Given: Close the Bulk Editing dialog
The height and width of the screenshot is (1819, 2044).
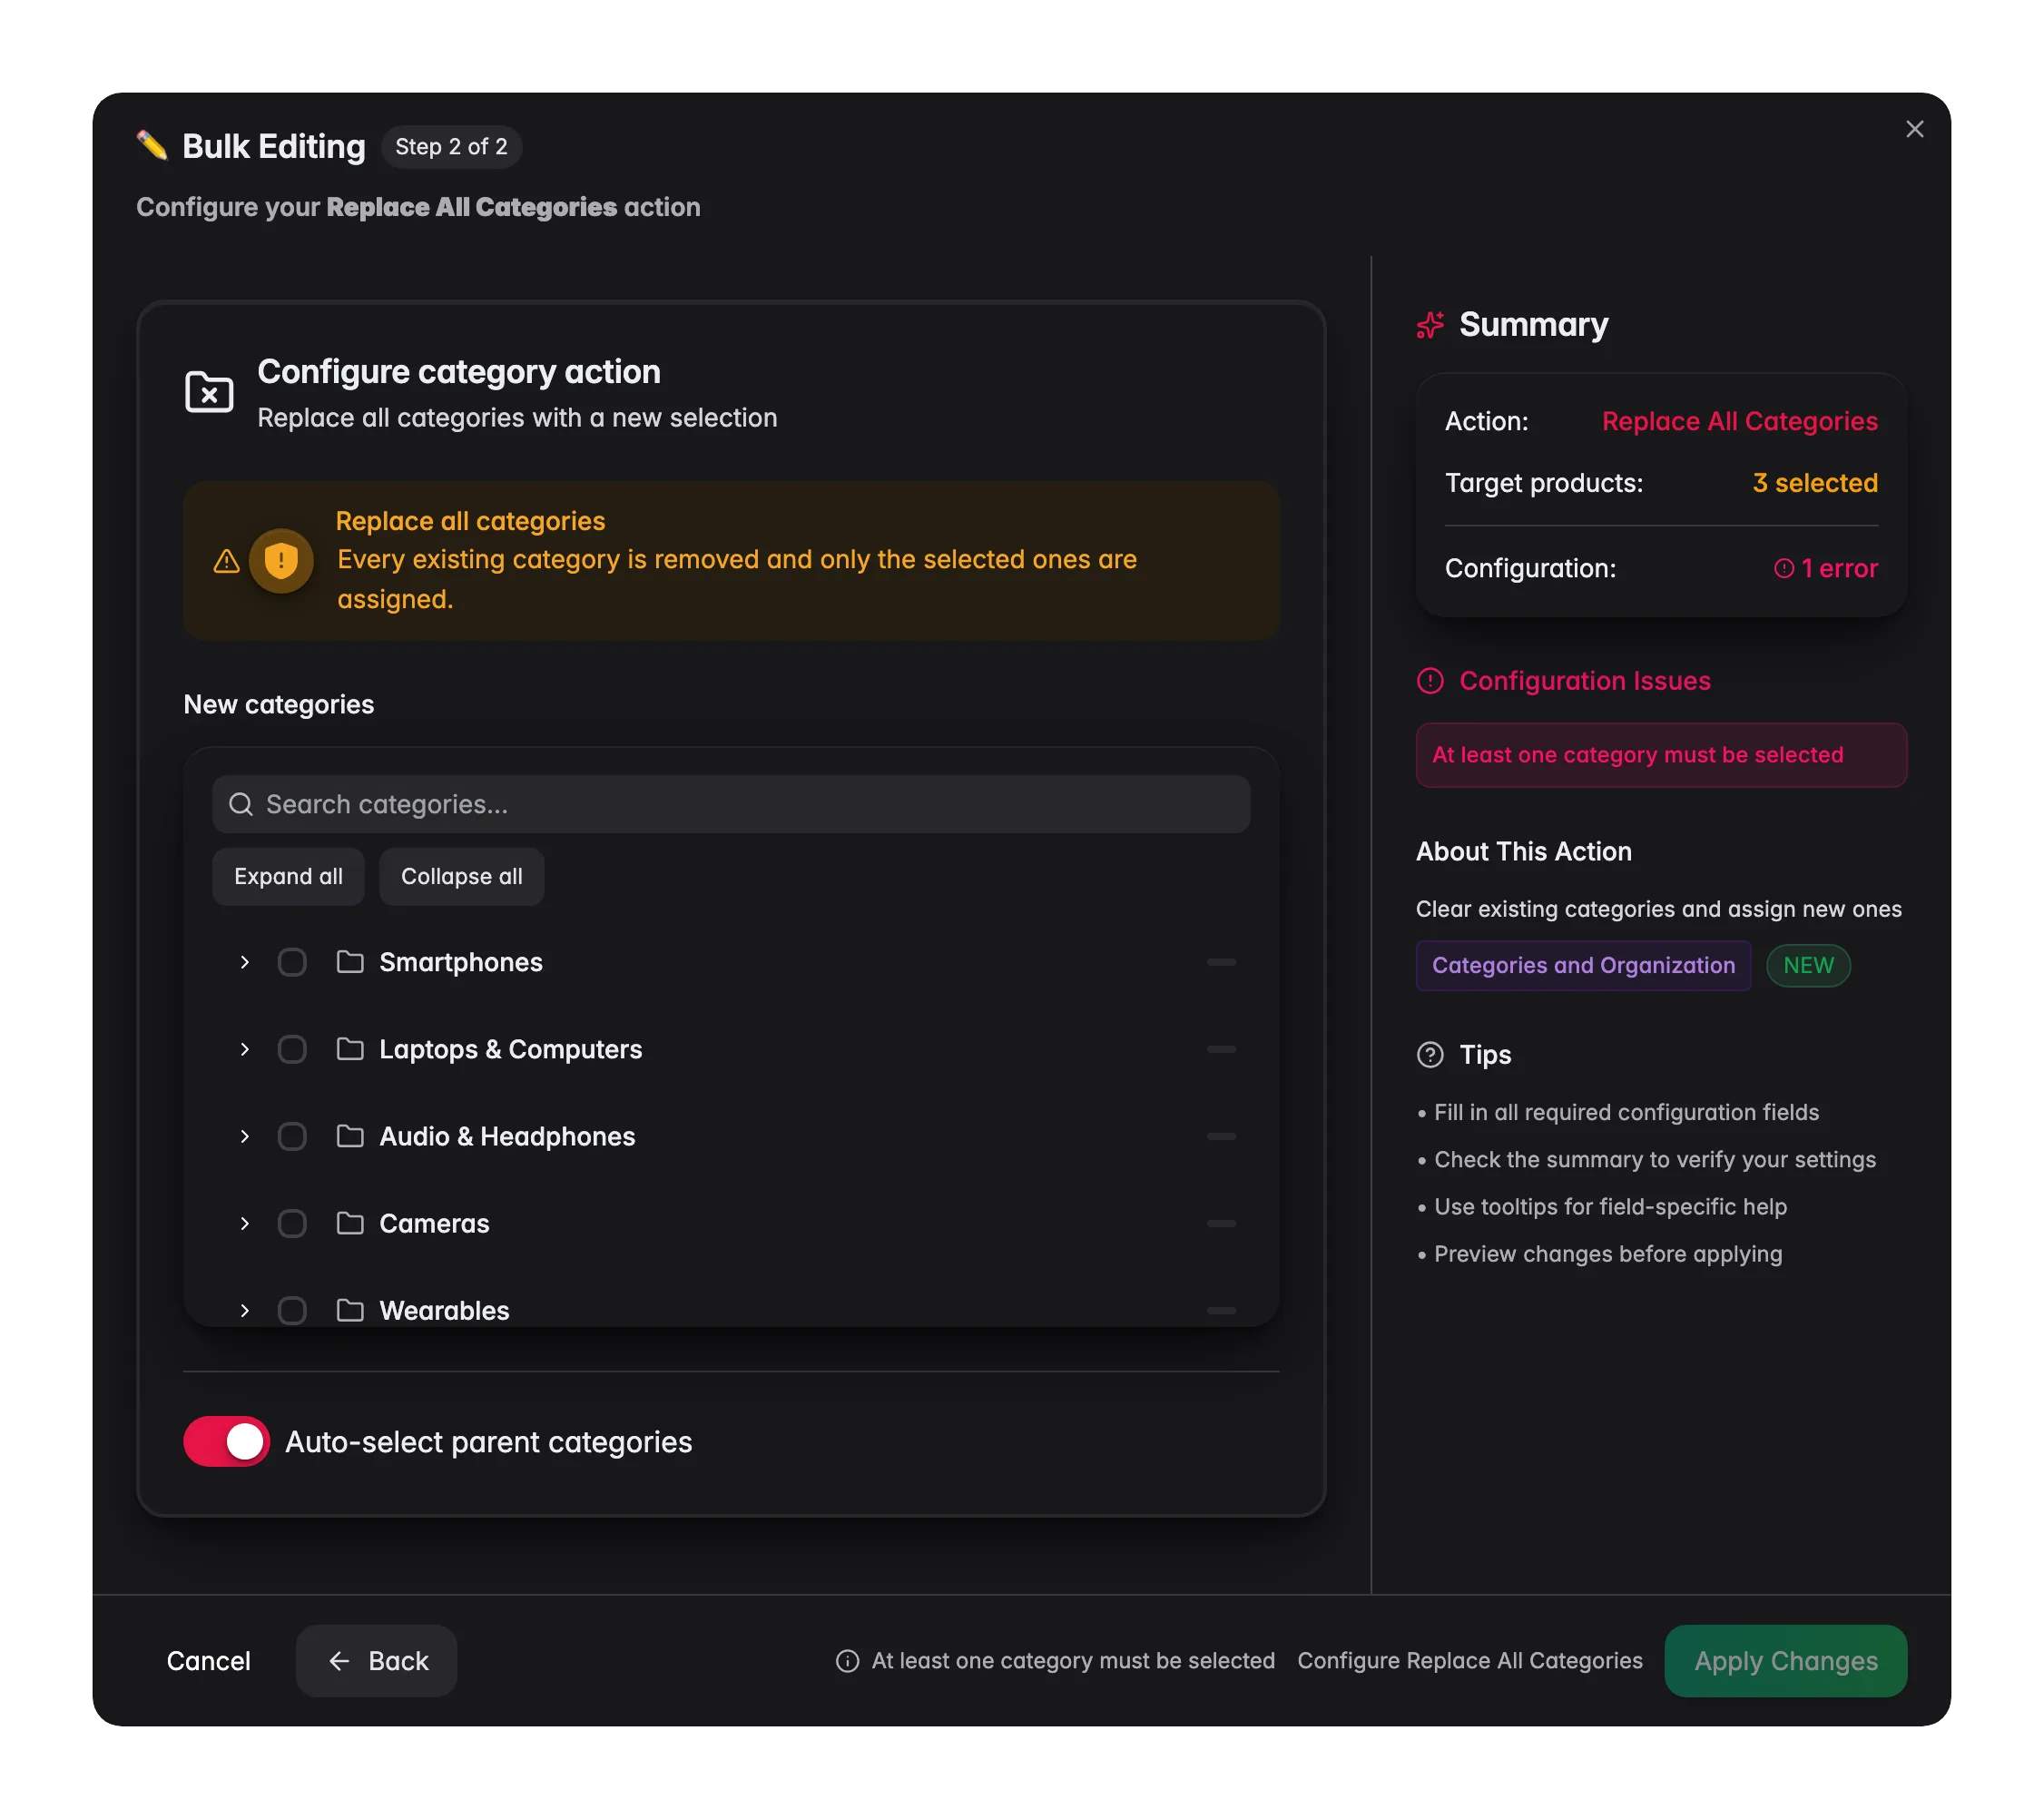Looking at the screenshot, I should (x=1914, y=129).
